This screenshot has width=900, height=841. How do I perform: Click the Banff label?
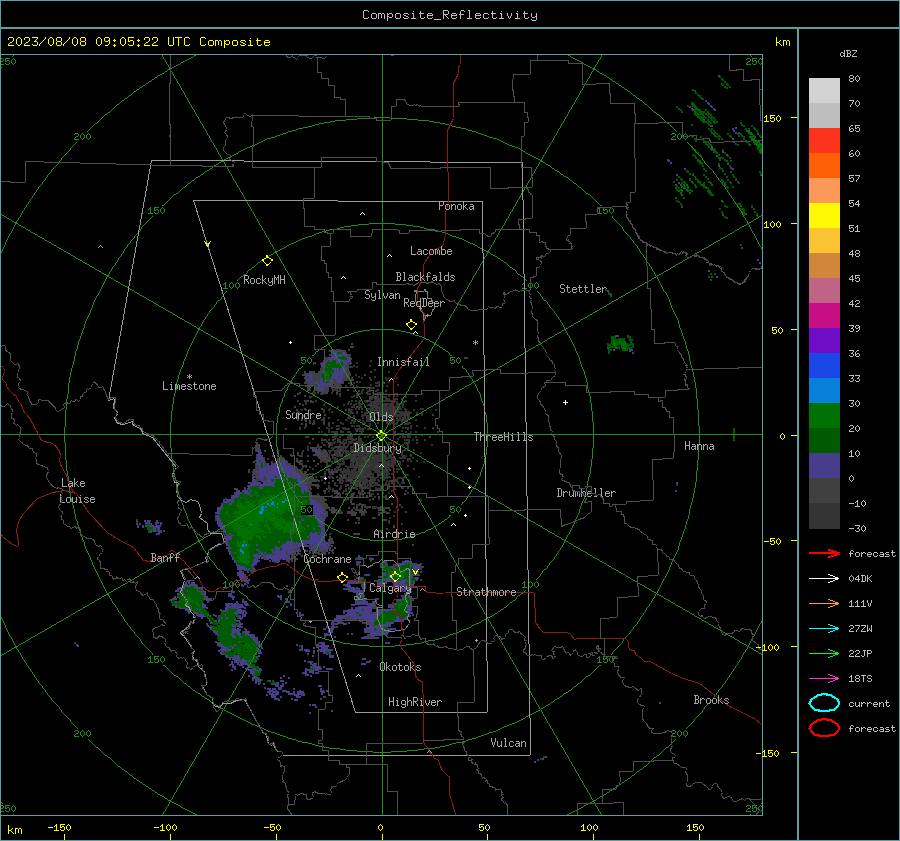pyautogui.click(x=165, y=557)
